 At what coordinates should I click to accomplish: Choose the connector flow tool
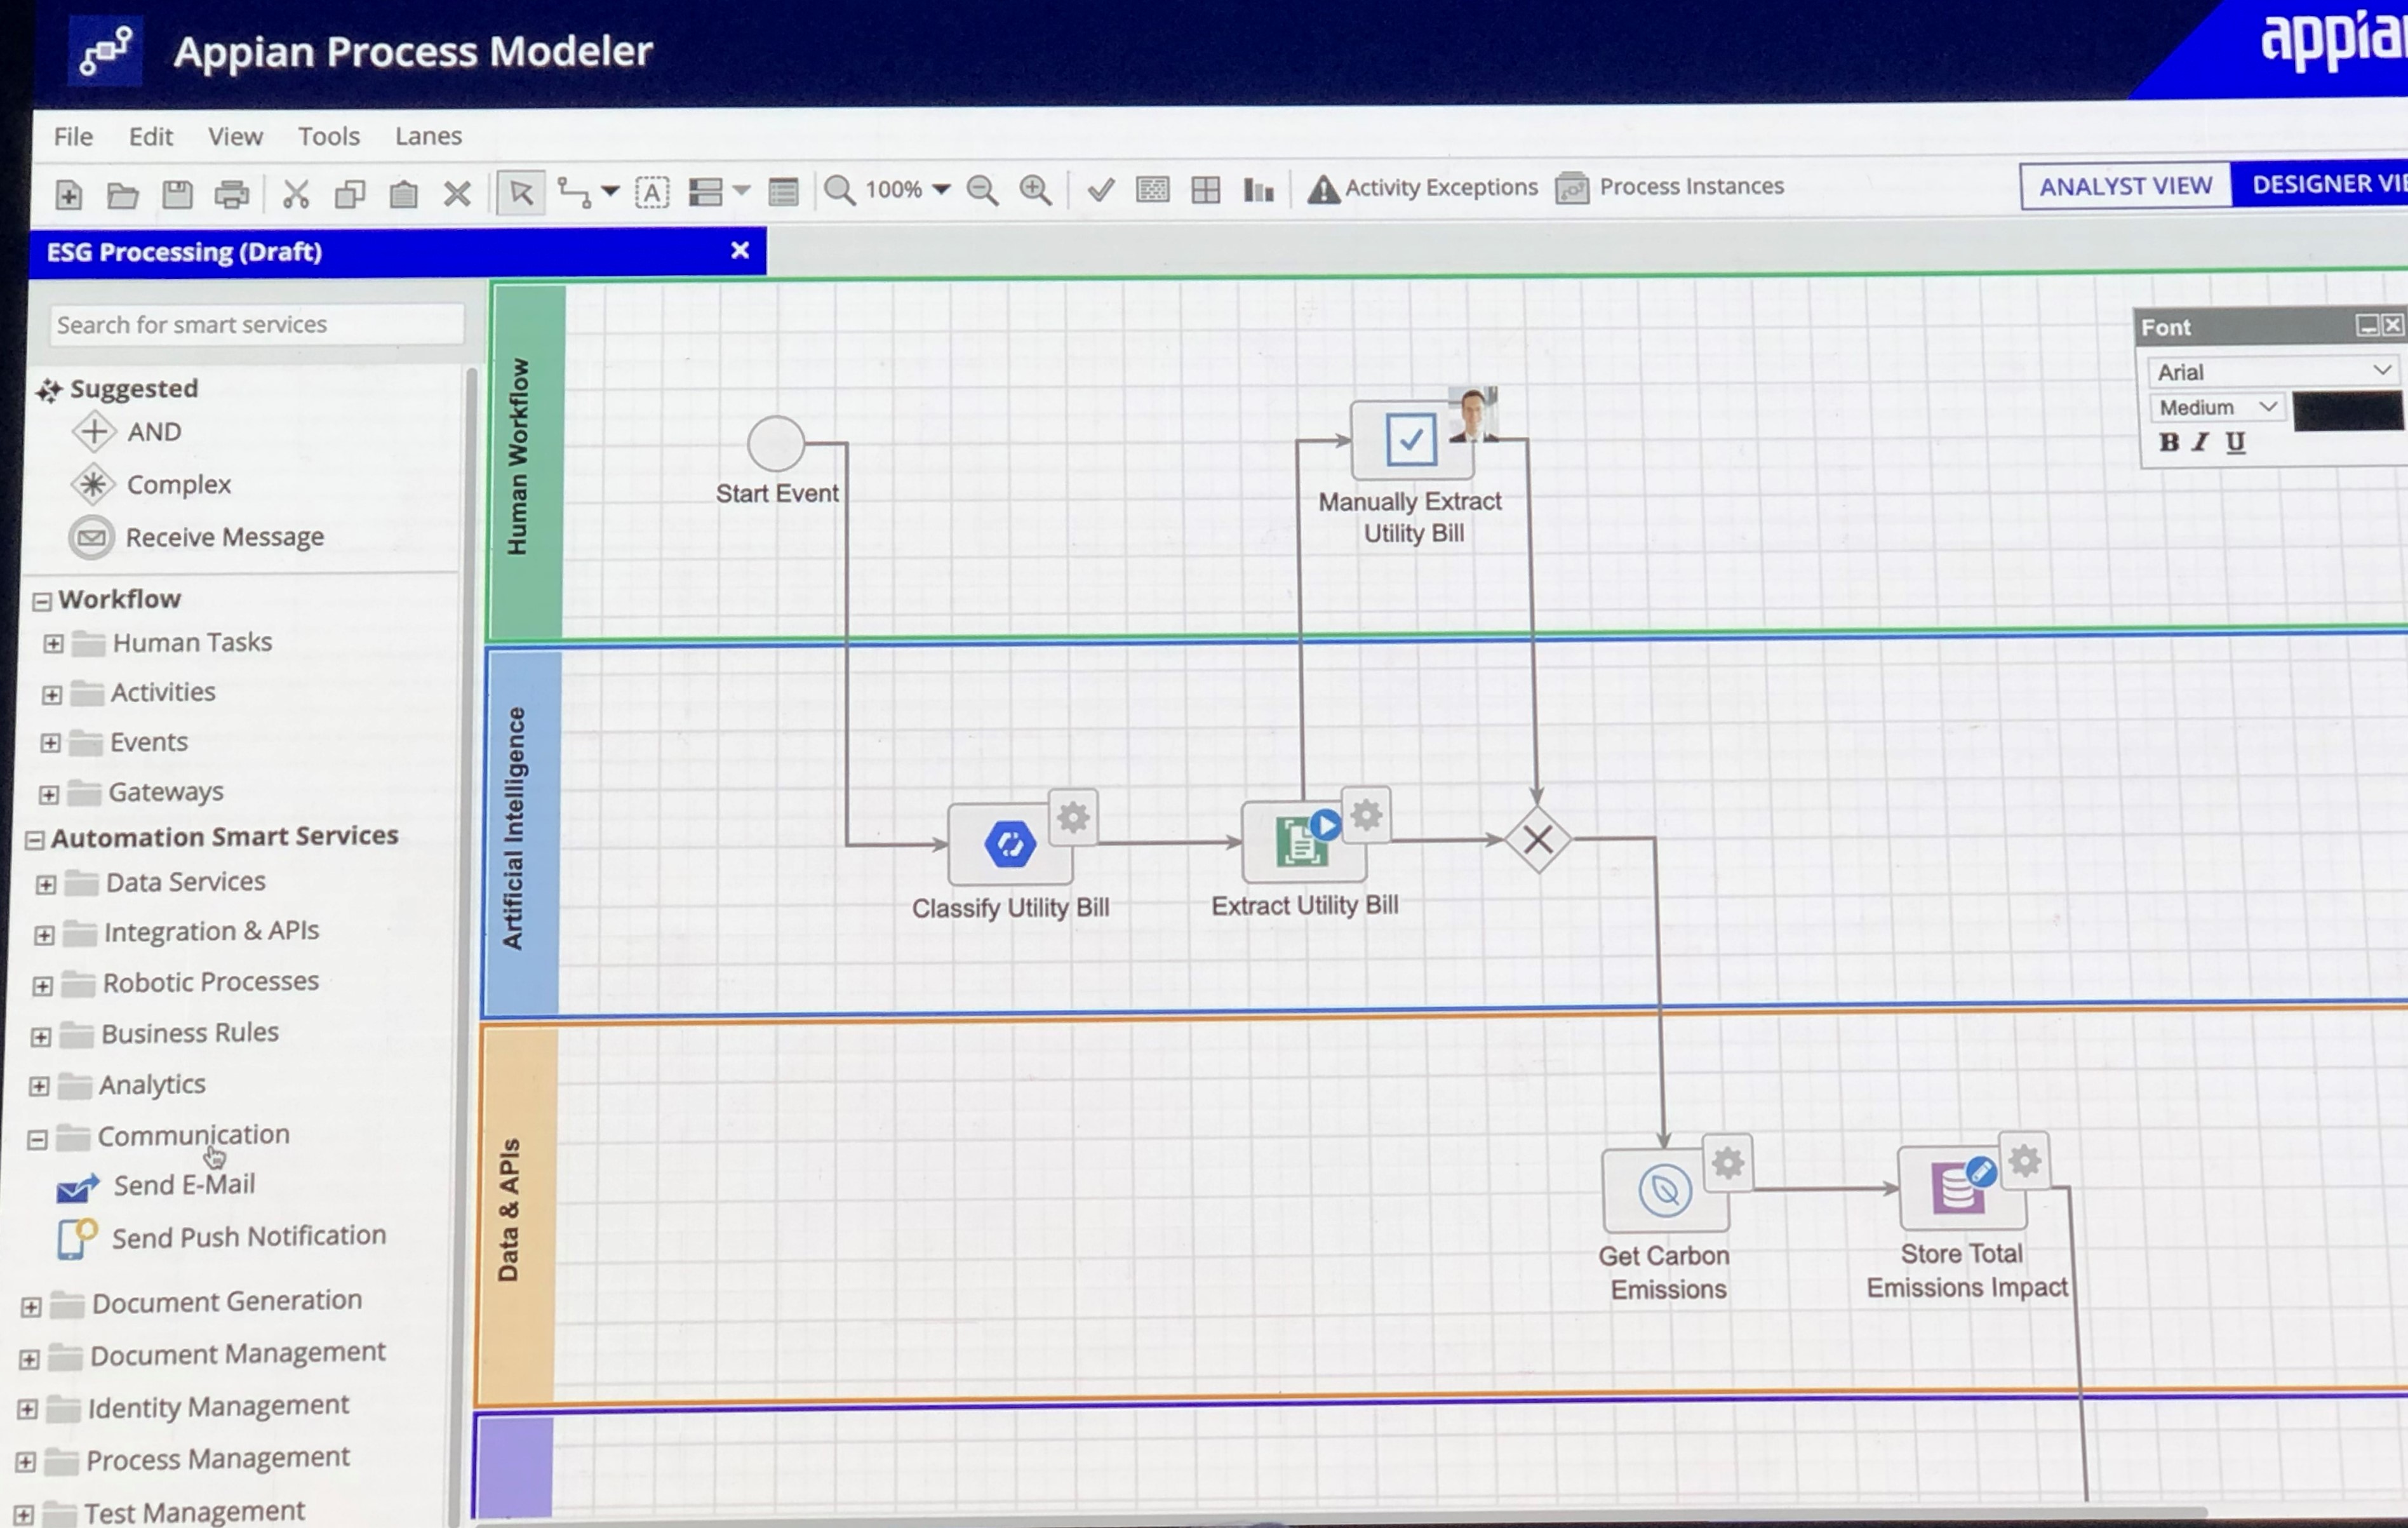pyautogui.click(x=574, y=192)
